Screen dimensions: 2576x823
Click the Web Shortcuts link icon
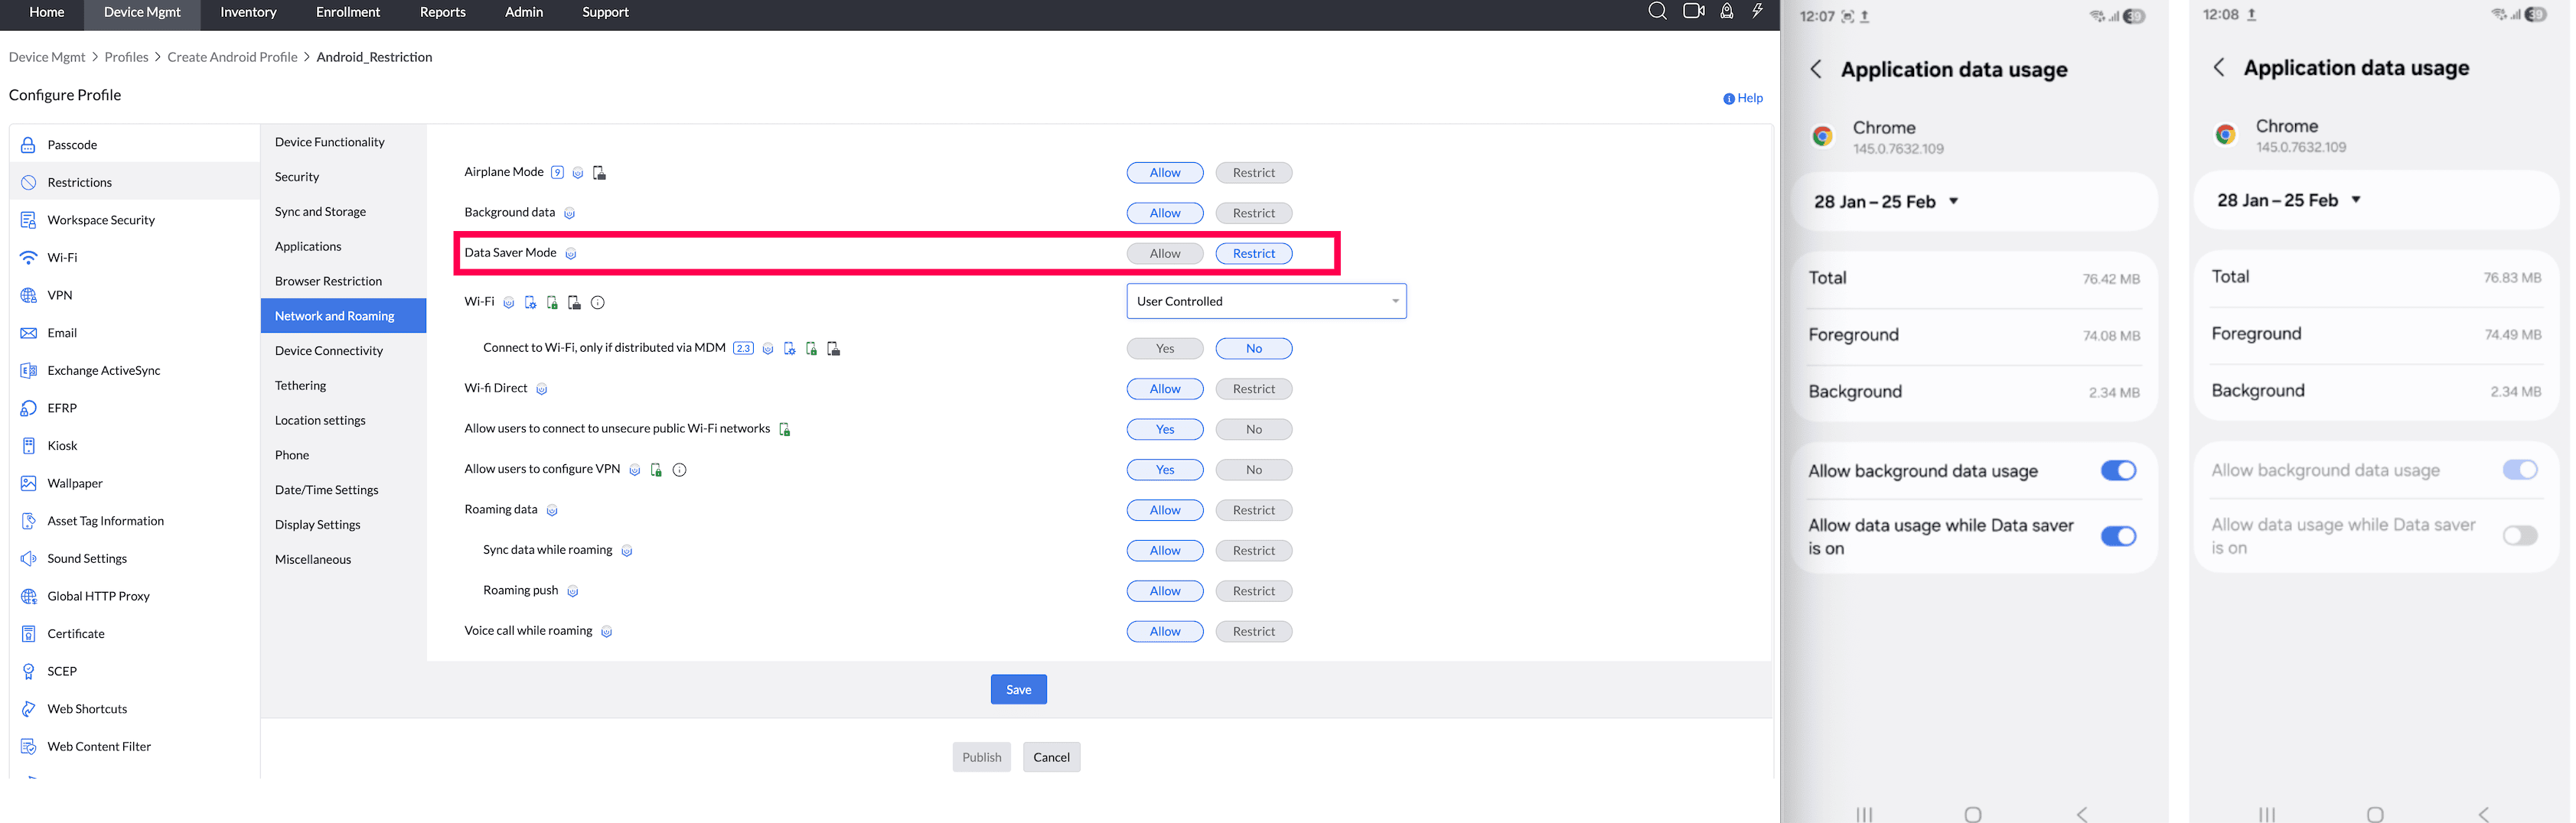click(28, 709)
